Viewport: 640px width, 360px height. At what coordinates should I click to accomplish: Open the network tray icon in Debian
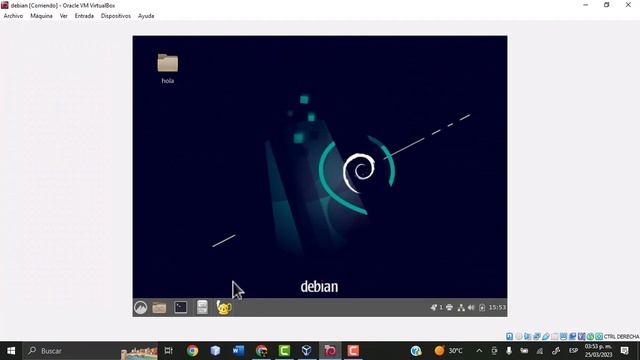click(x=461, y=307)
